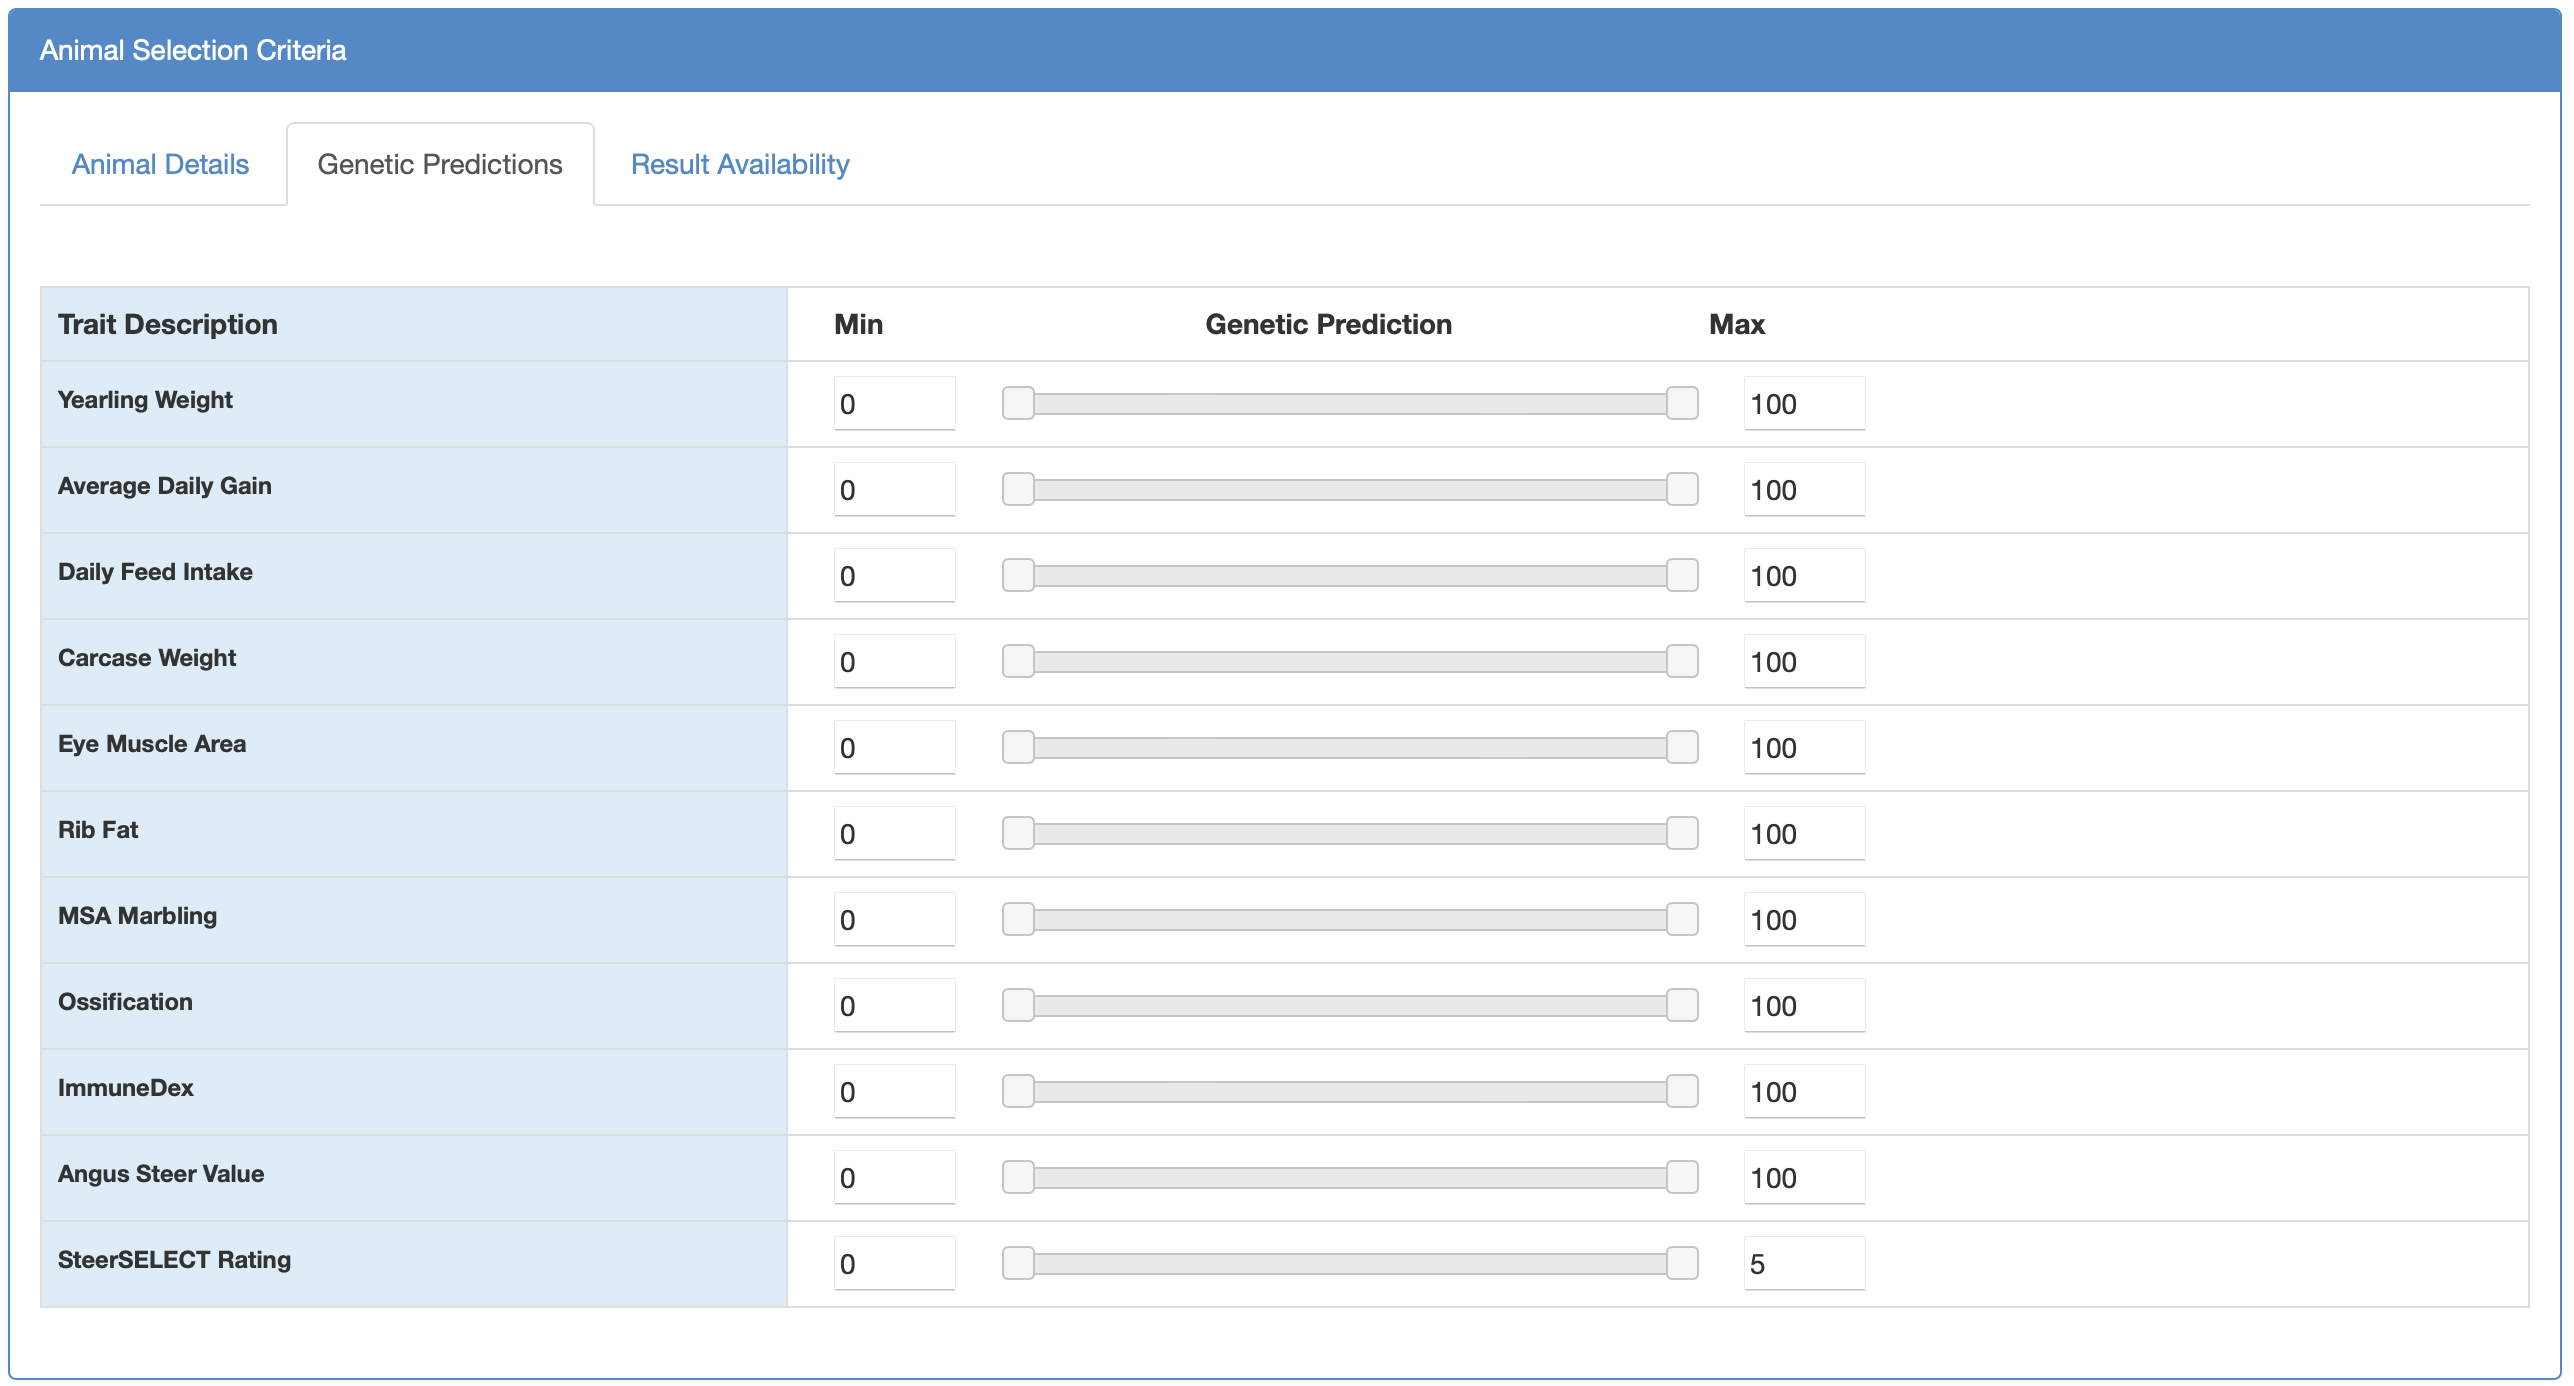Open the Animal Details tab
Viewport: 2574px width, 1386px height.
tap(160, 164)
